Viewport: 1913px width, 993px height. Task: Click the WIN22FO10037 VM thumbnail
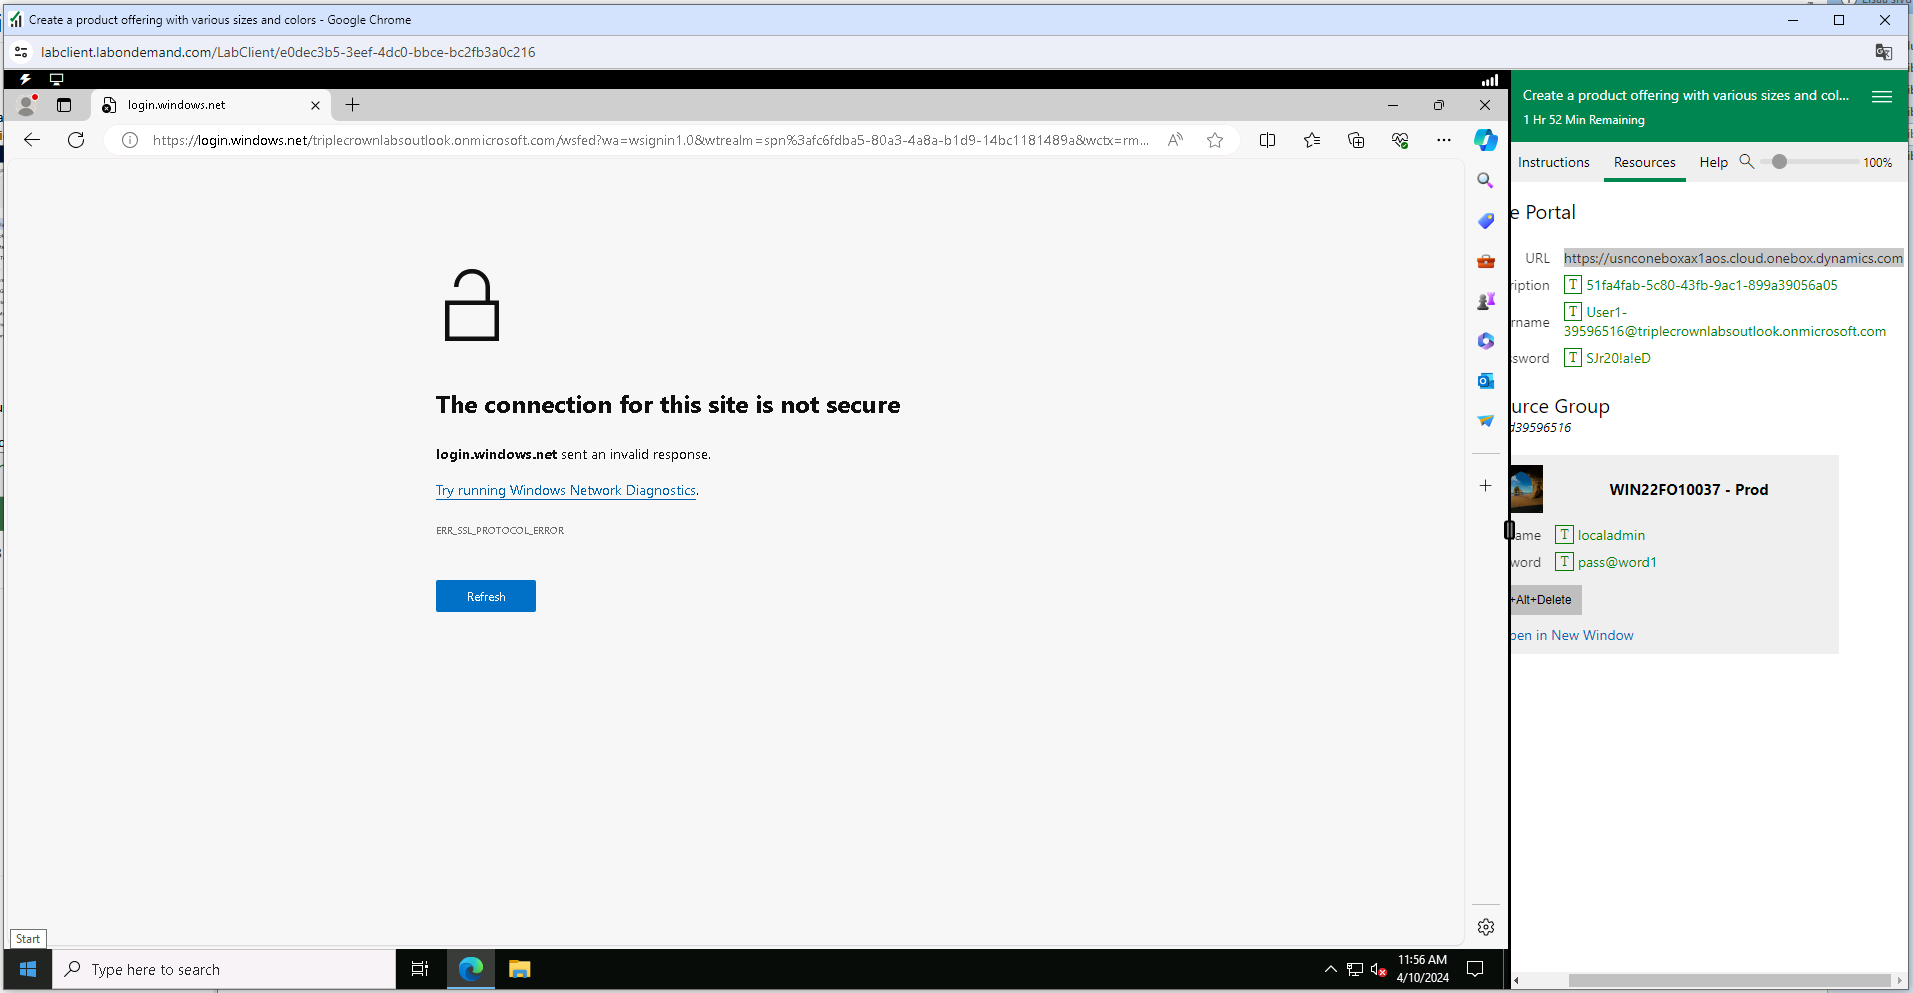(x=1527, y=489)
